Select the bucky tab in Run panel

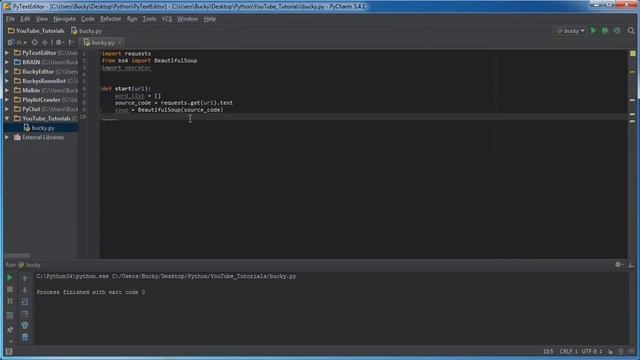[29, 265]
